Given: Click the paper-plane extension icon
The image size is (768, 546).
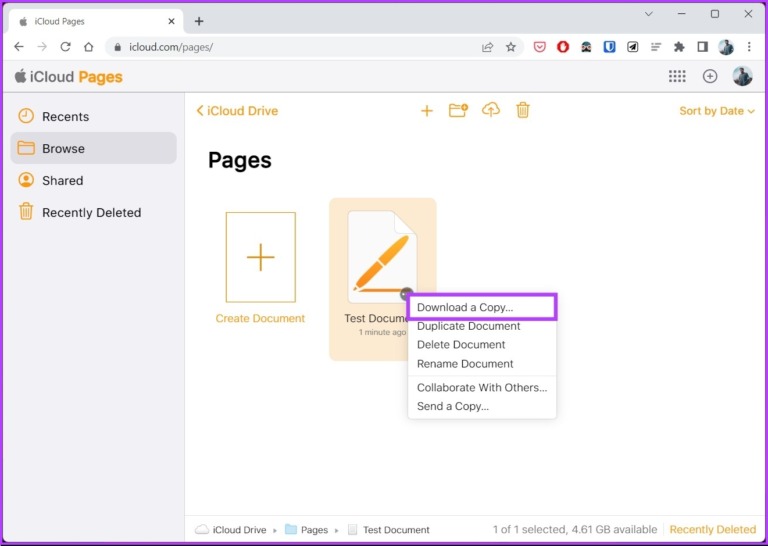Looking at the screenshot, I should pos(633,47).
